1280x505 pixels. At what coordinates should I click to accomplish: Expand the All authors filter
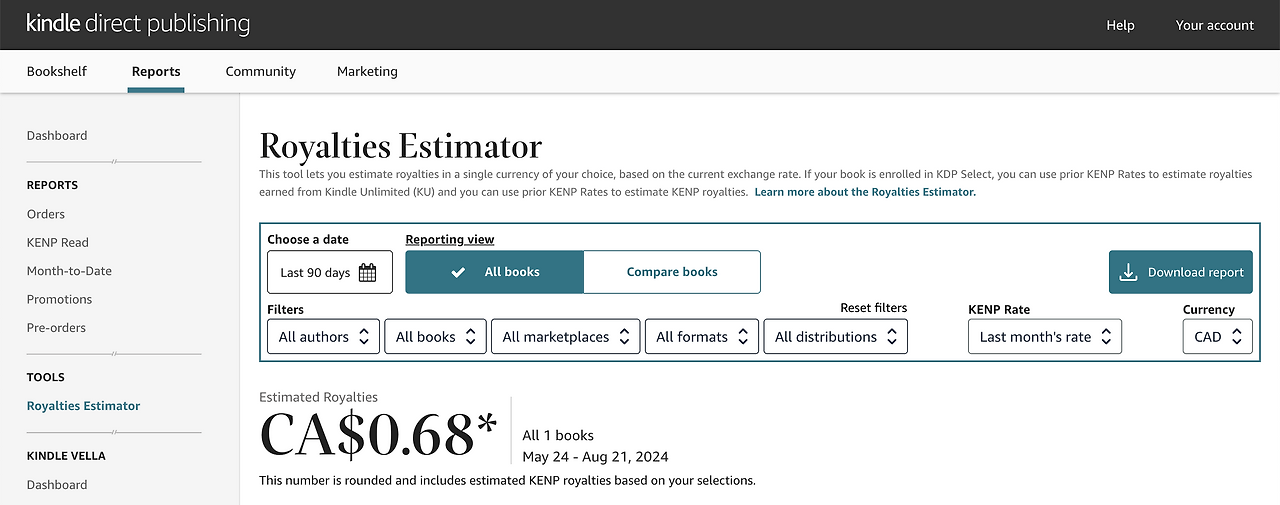[324, 337]
